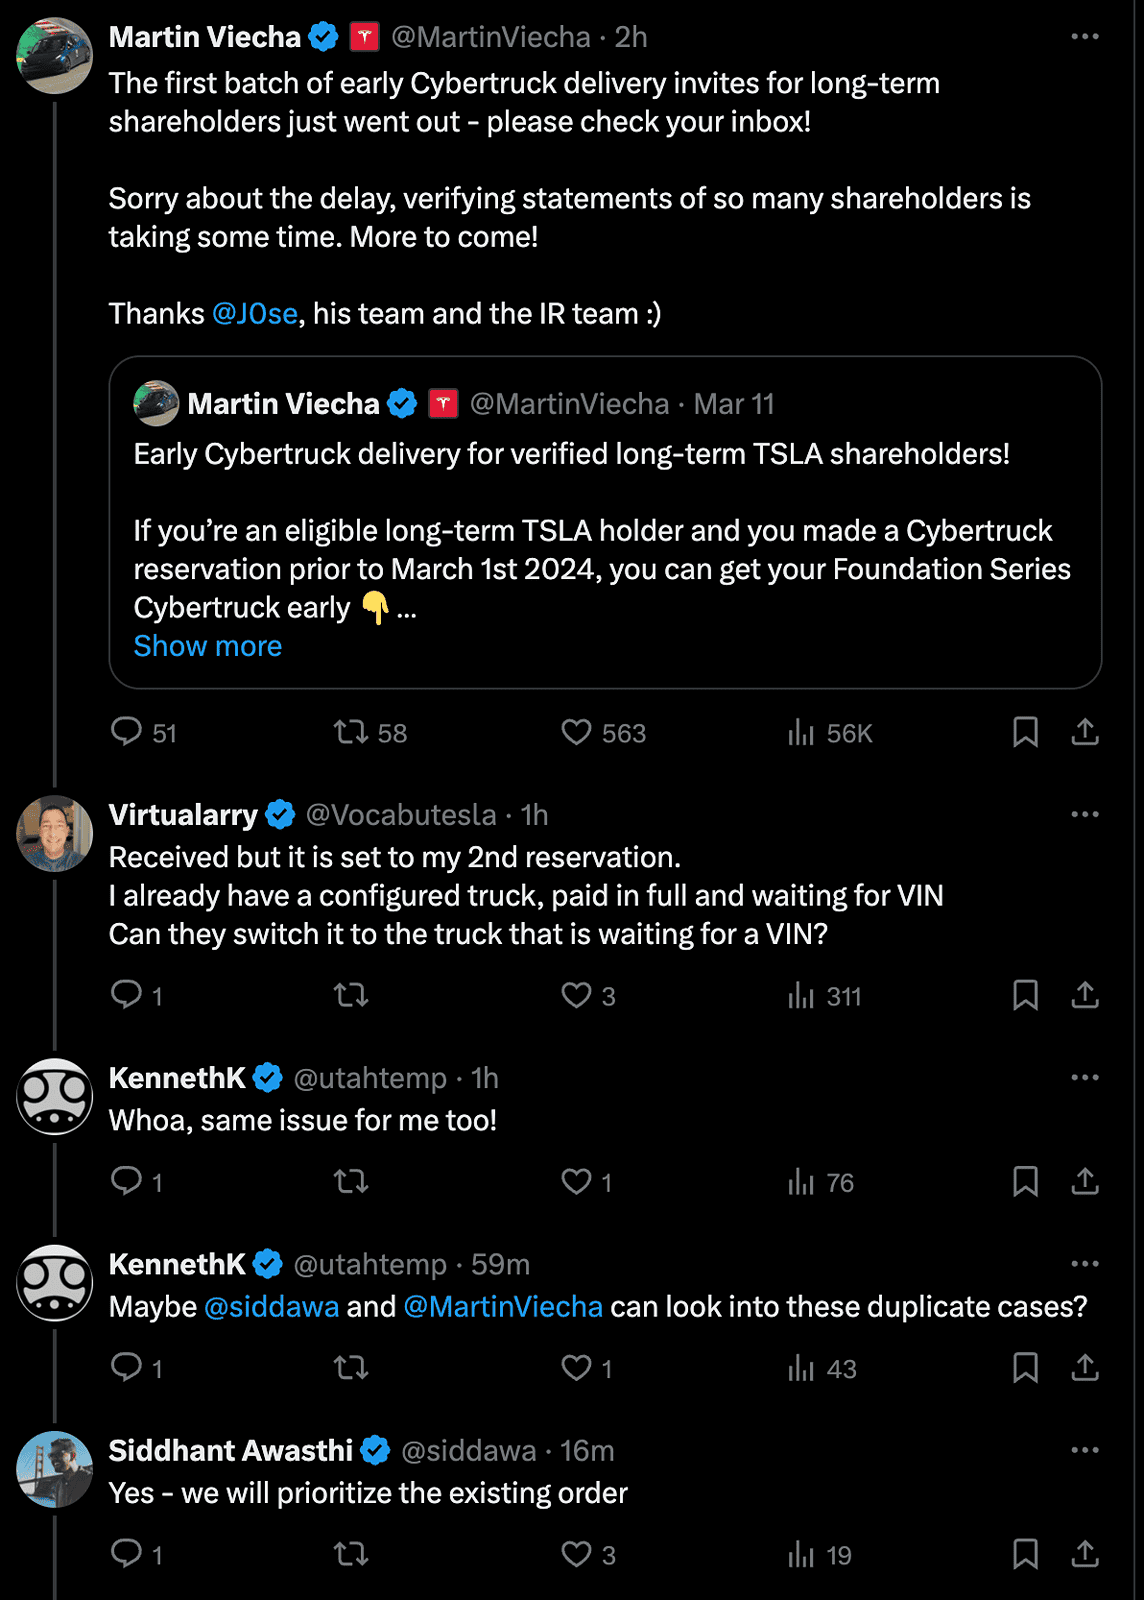Image resolution: width=1144 pixels, height=1600 pixels.
Task: Open Siddhant Awasthi's profile name
Action: click(x=231, y=1451)
